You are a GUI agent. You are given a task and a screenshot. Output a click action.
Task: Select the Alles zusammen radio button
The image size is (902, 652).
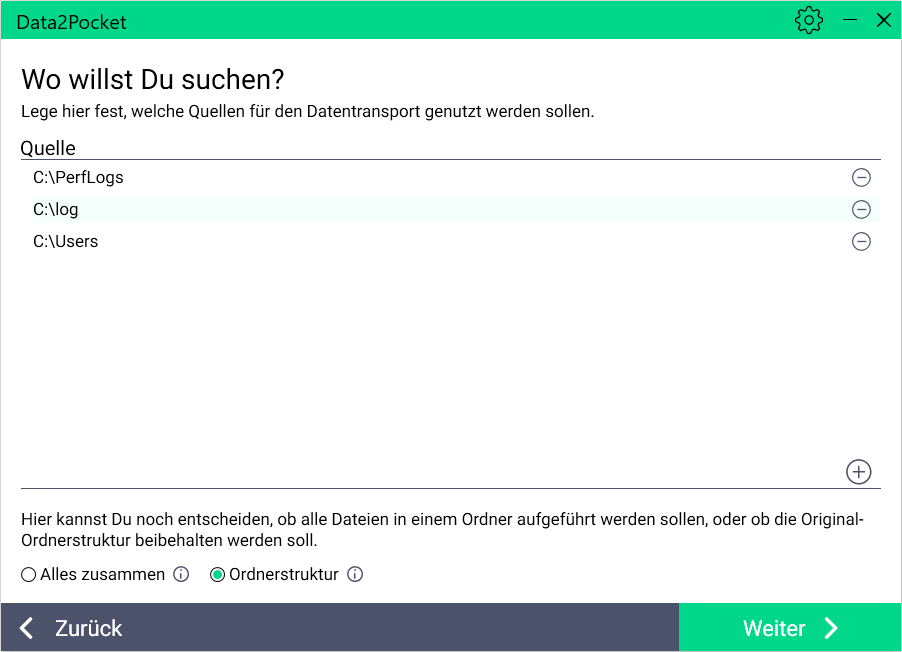click(29, 575)
